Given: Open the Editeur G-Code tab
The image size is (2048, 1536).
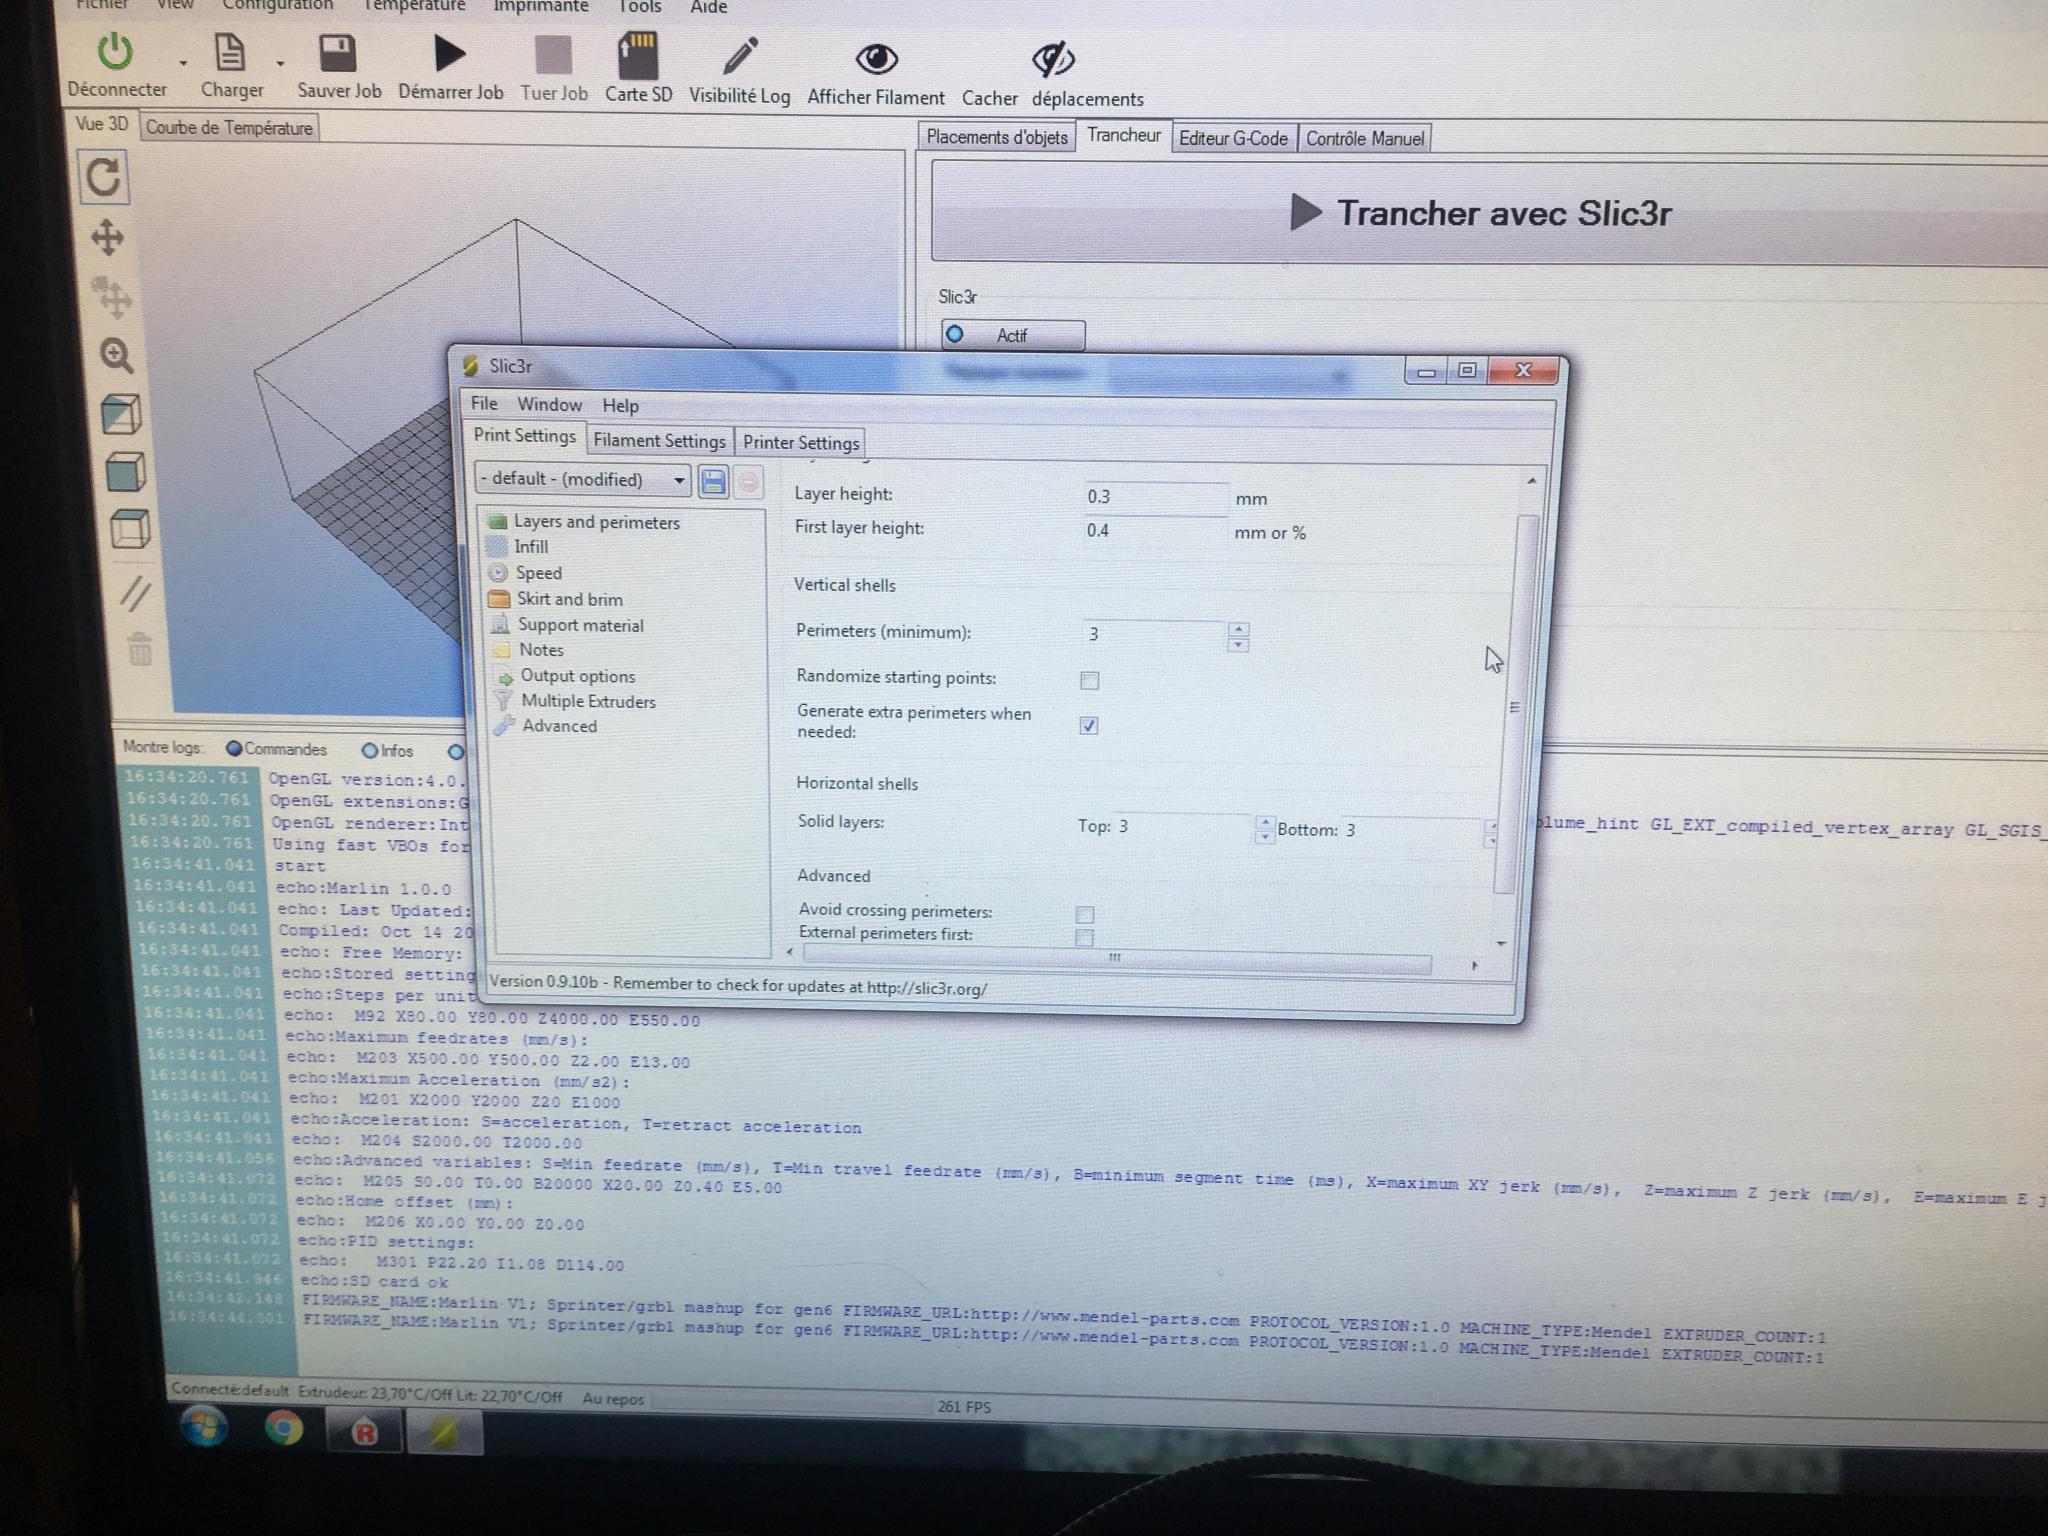Looking at the screenshot, I should pos(1233,138).
